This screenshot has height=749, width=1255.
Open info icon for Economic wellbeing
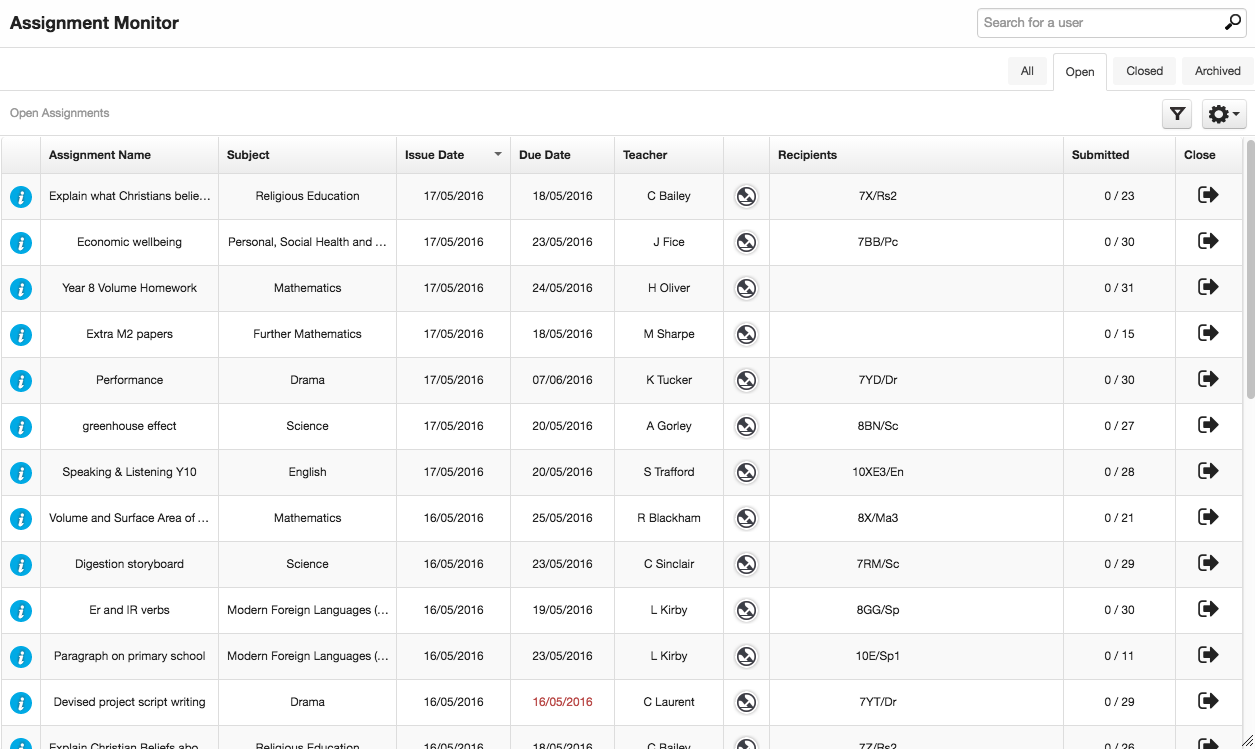click(21, 243)
